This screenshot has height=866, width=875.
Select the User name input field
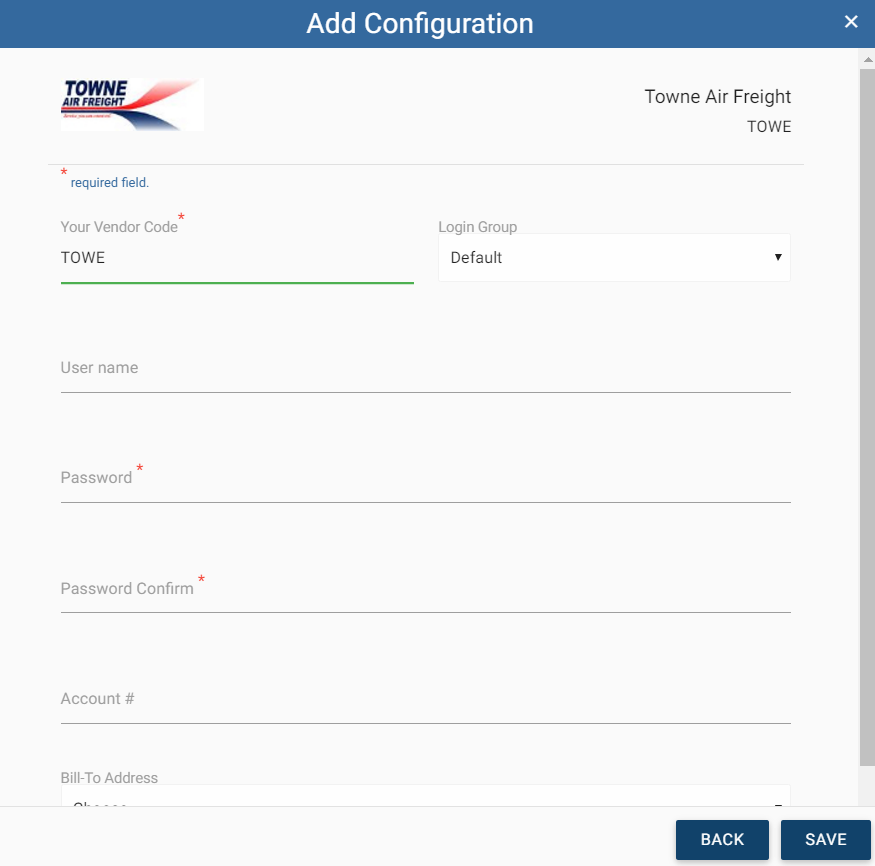(x=425, y=368)
